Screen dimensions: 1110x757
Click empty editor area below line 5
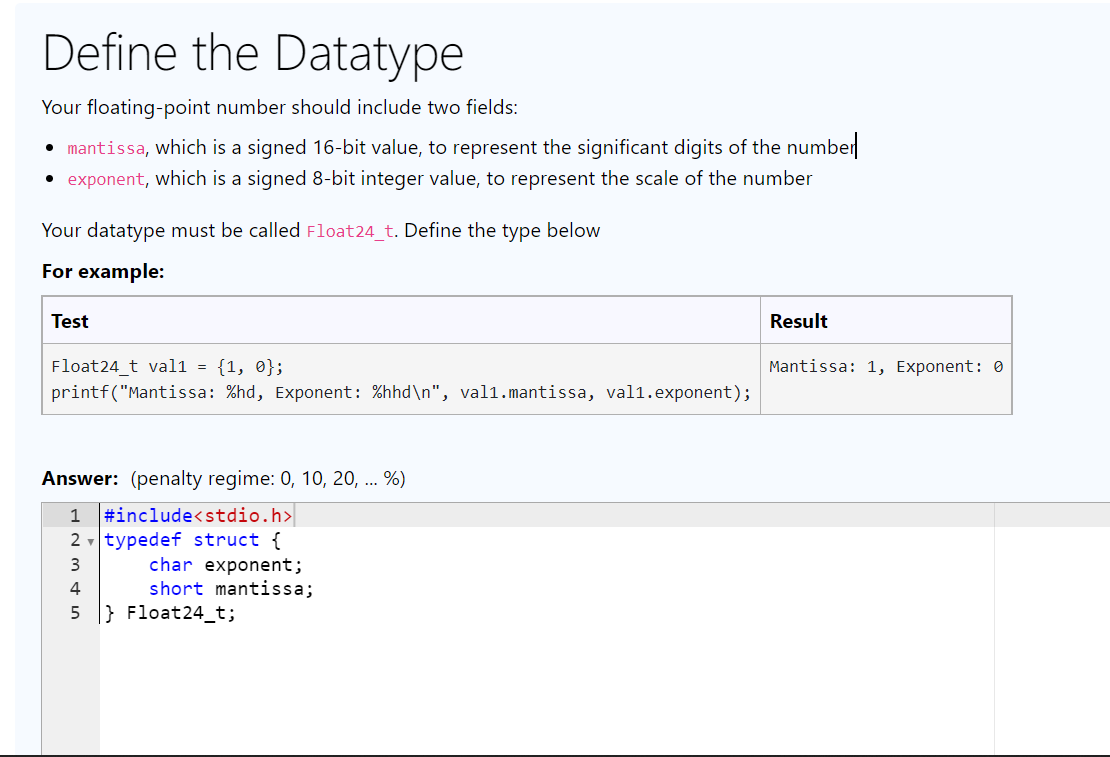pos(500,690)
